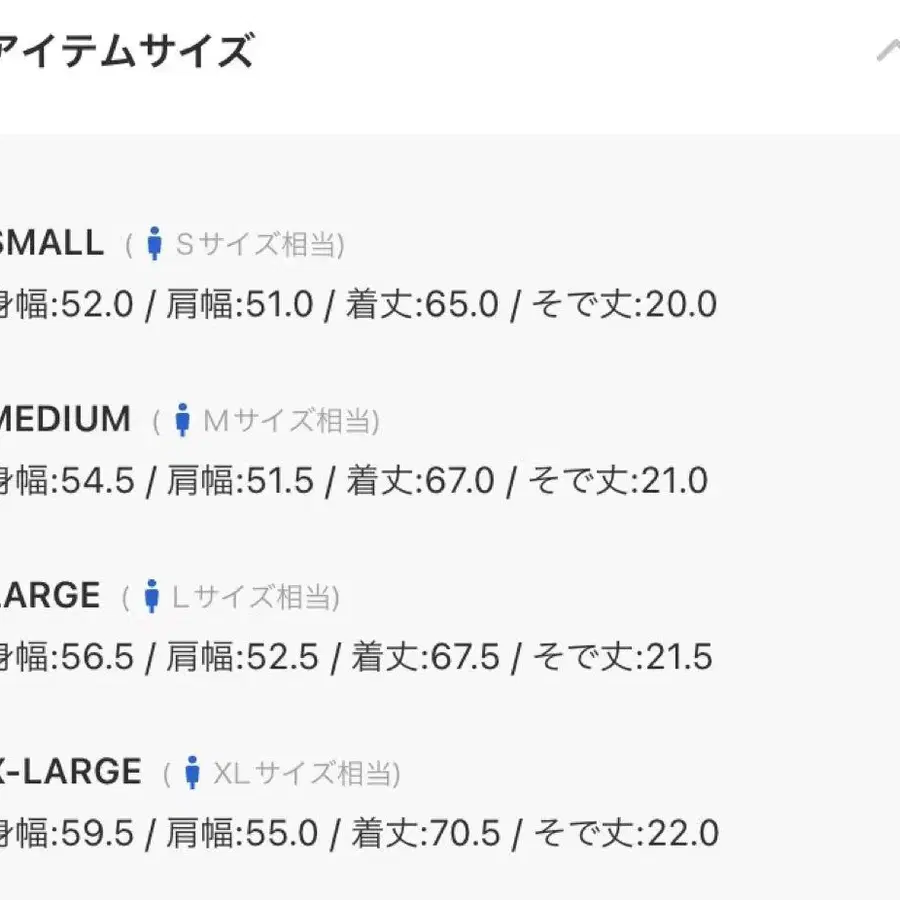Image resolution: width=900 pixels, height=900 pixels.
Task: Select the LARGE size label
Action: click(x=51, y=595)
